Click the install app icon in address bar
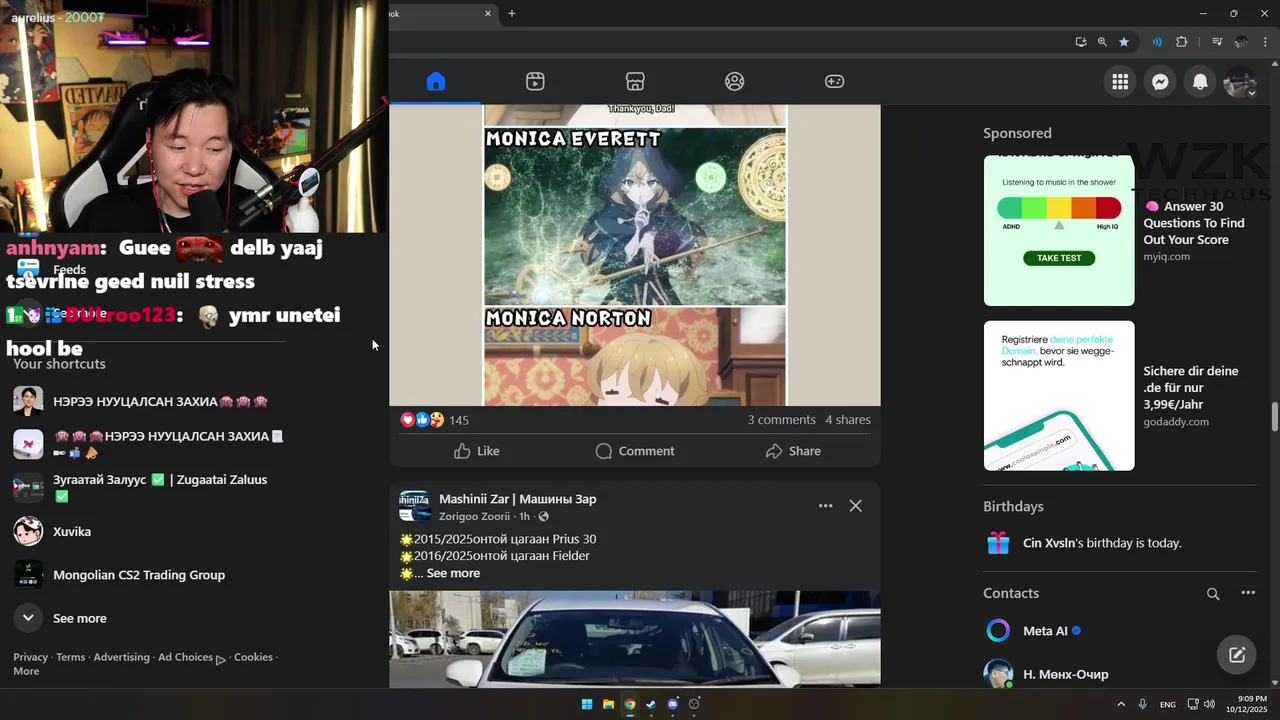Screen dimensions: 1280x720 tap(1081, 42)
